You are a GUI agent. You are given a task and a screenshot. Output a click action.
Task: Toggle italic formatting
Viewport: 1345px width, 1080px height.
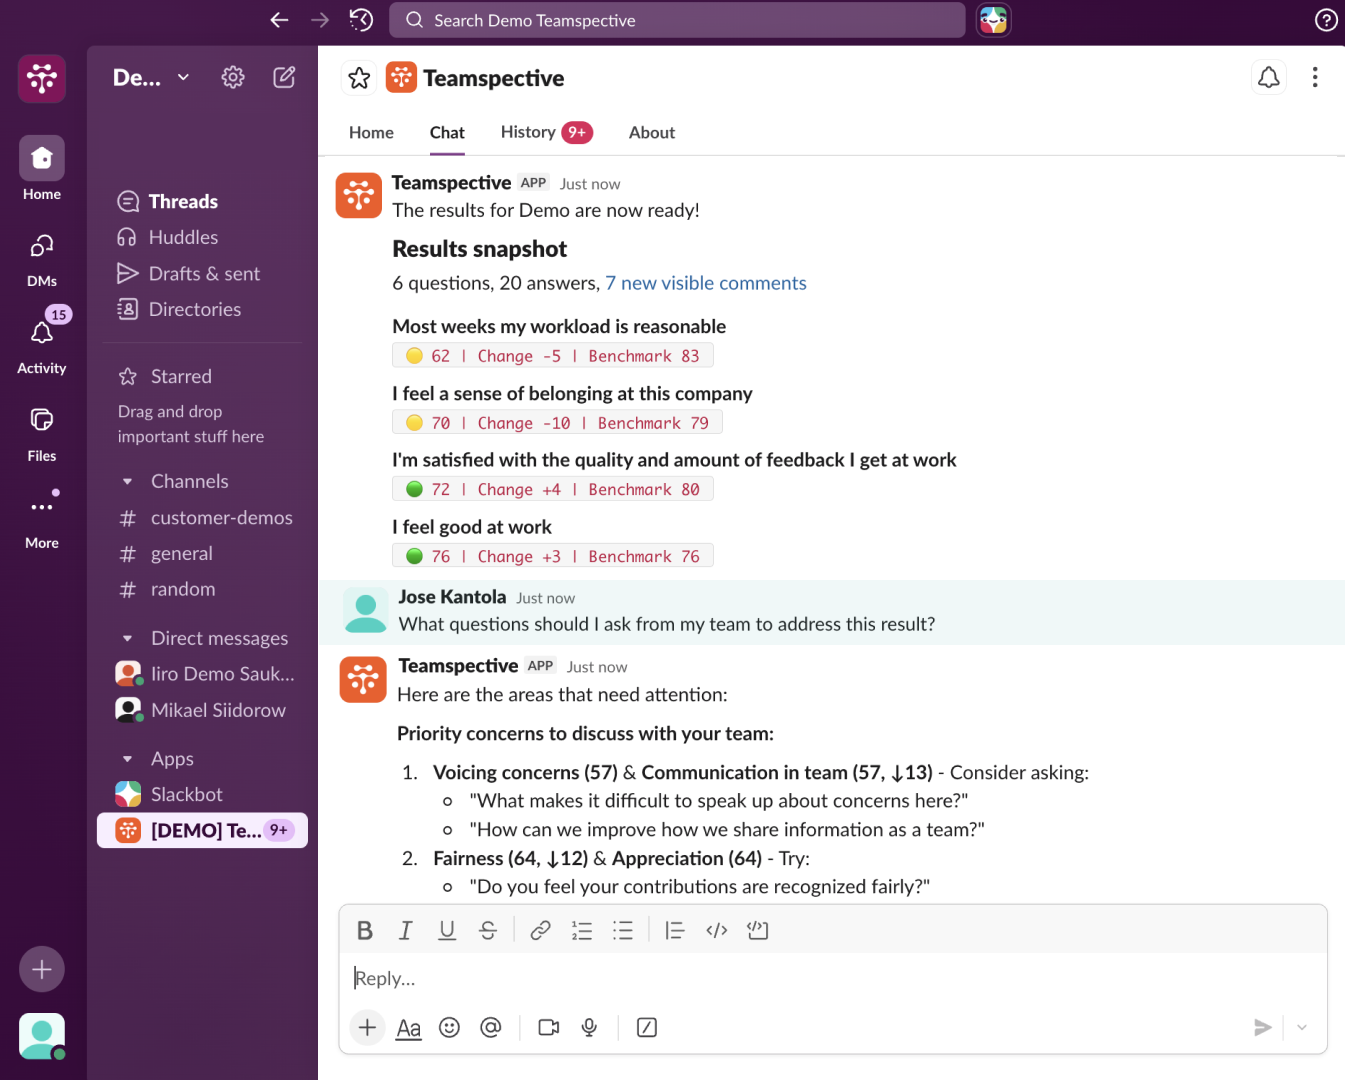[x=405, y=931]
